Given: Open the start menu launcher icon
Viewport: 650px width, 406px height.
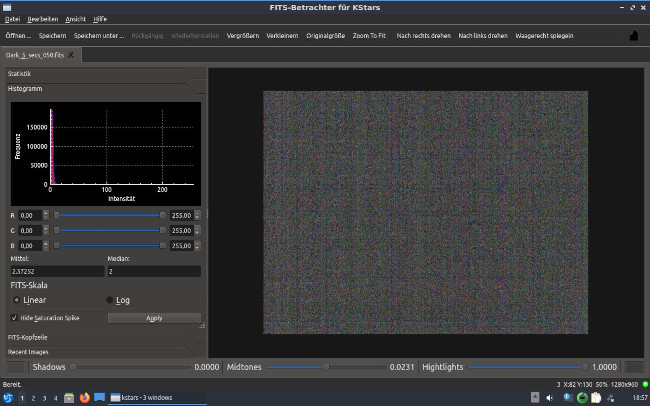Looking at the screenshot, I should pos(9,397).
